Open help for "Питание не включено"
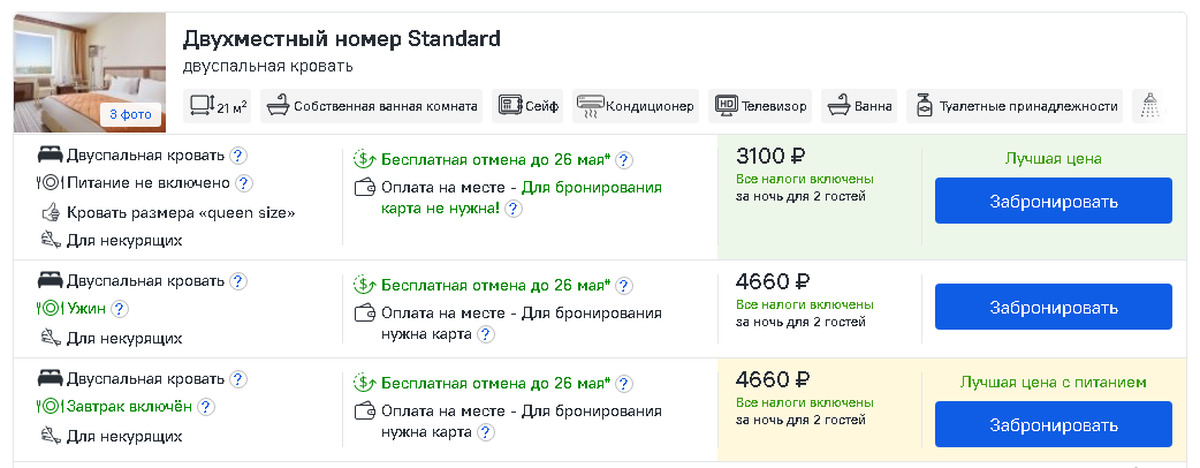 pos(243,184)
